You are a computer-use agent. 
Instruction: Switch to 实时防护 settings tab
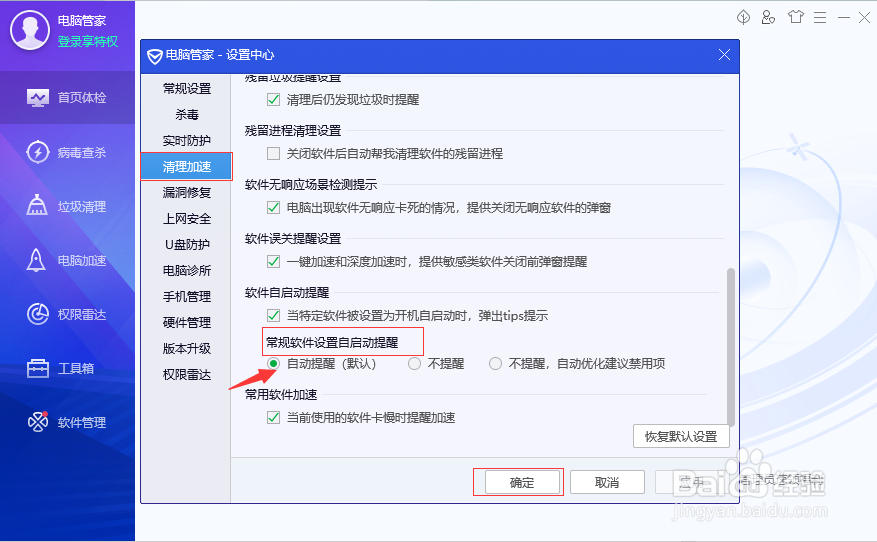tap(186, 140)
